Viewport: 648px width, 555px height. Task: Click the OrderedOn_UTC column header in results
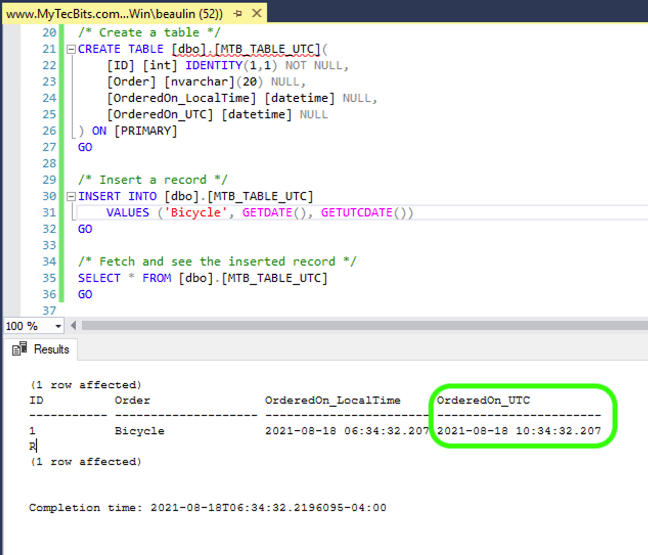pos(483,400)
